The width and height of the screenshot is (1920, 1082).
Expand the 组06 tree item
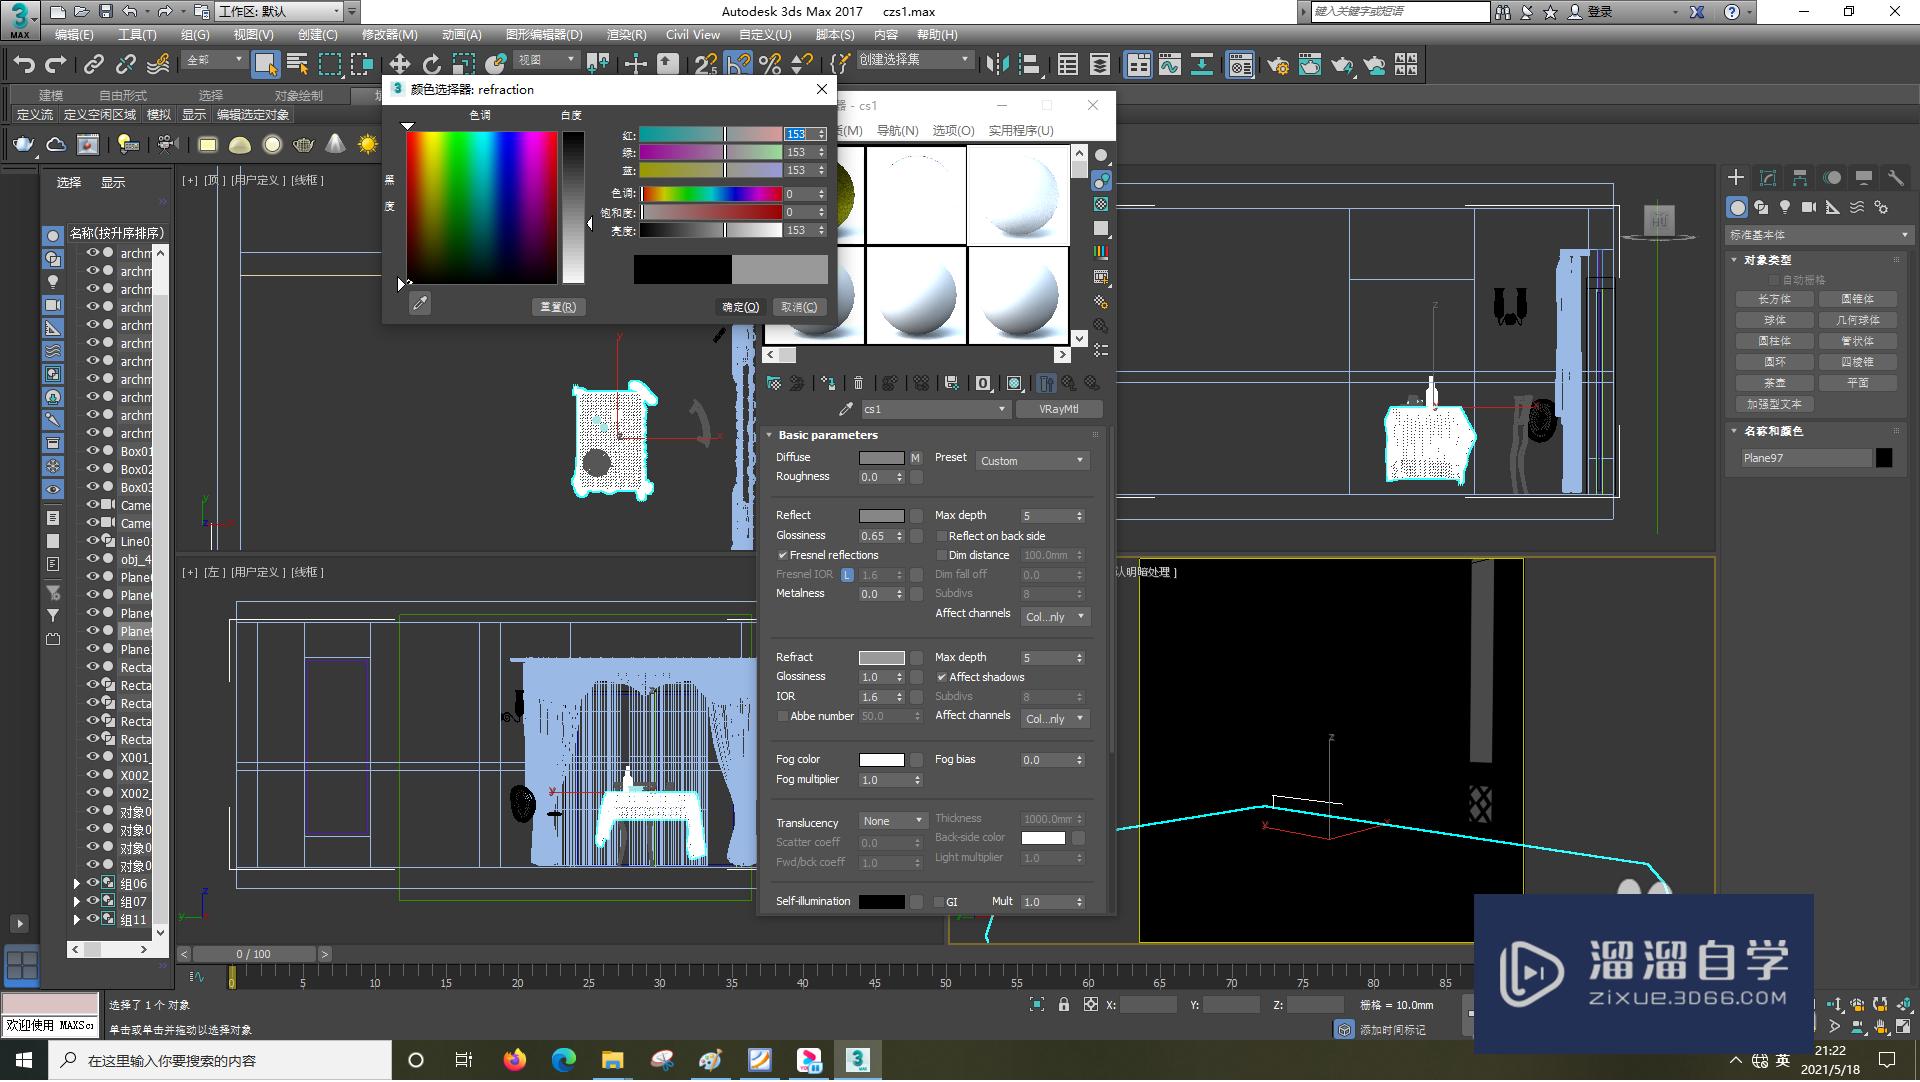[x=76, y=883]
